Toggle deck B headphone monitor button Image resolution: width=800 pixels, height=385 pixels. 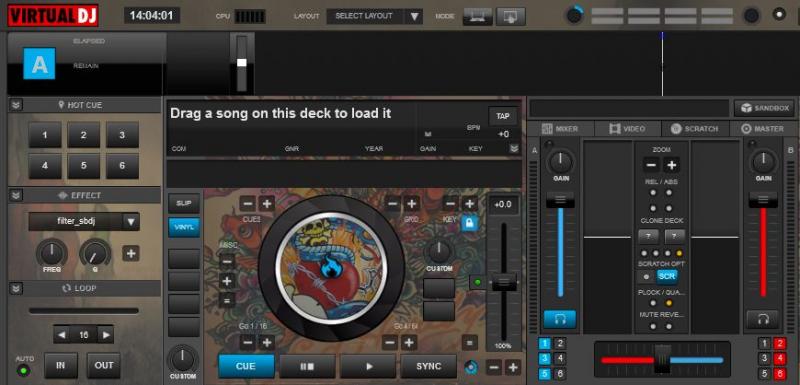coord(763,319)
